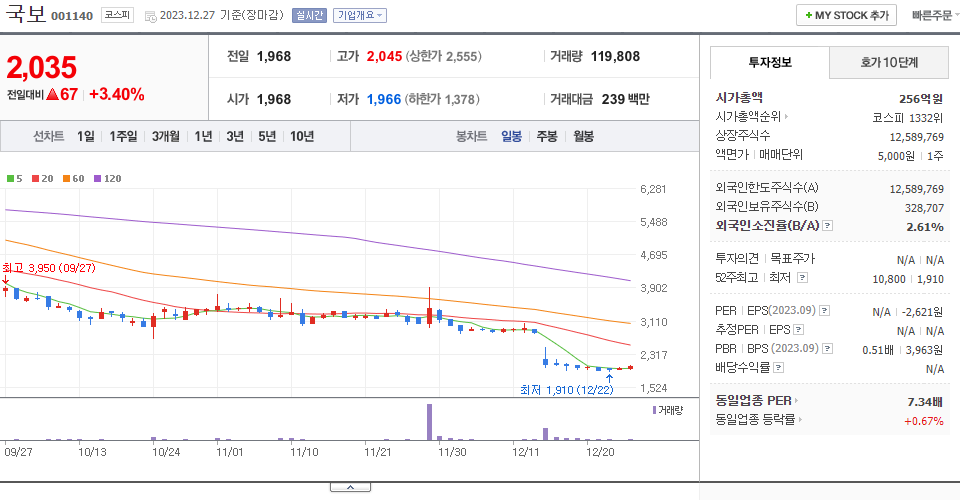Screen dimensions: 960x500
Task: Expand the 기업개요 dropdown
Action: point(359,15)
